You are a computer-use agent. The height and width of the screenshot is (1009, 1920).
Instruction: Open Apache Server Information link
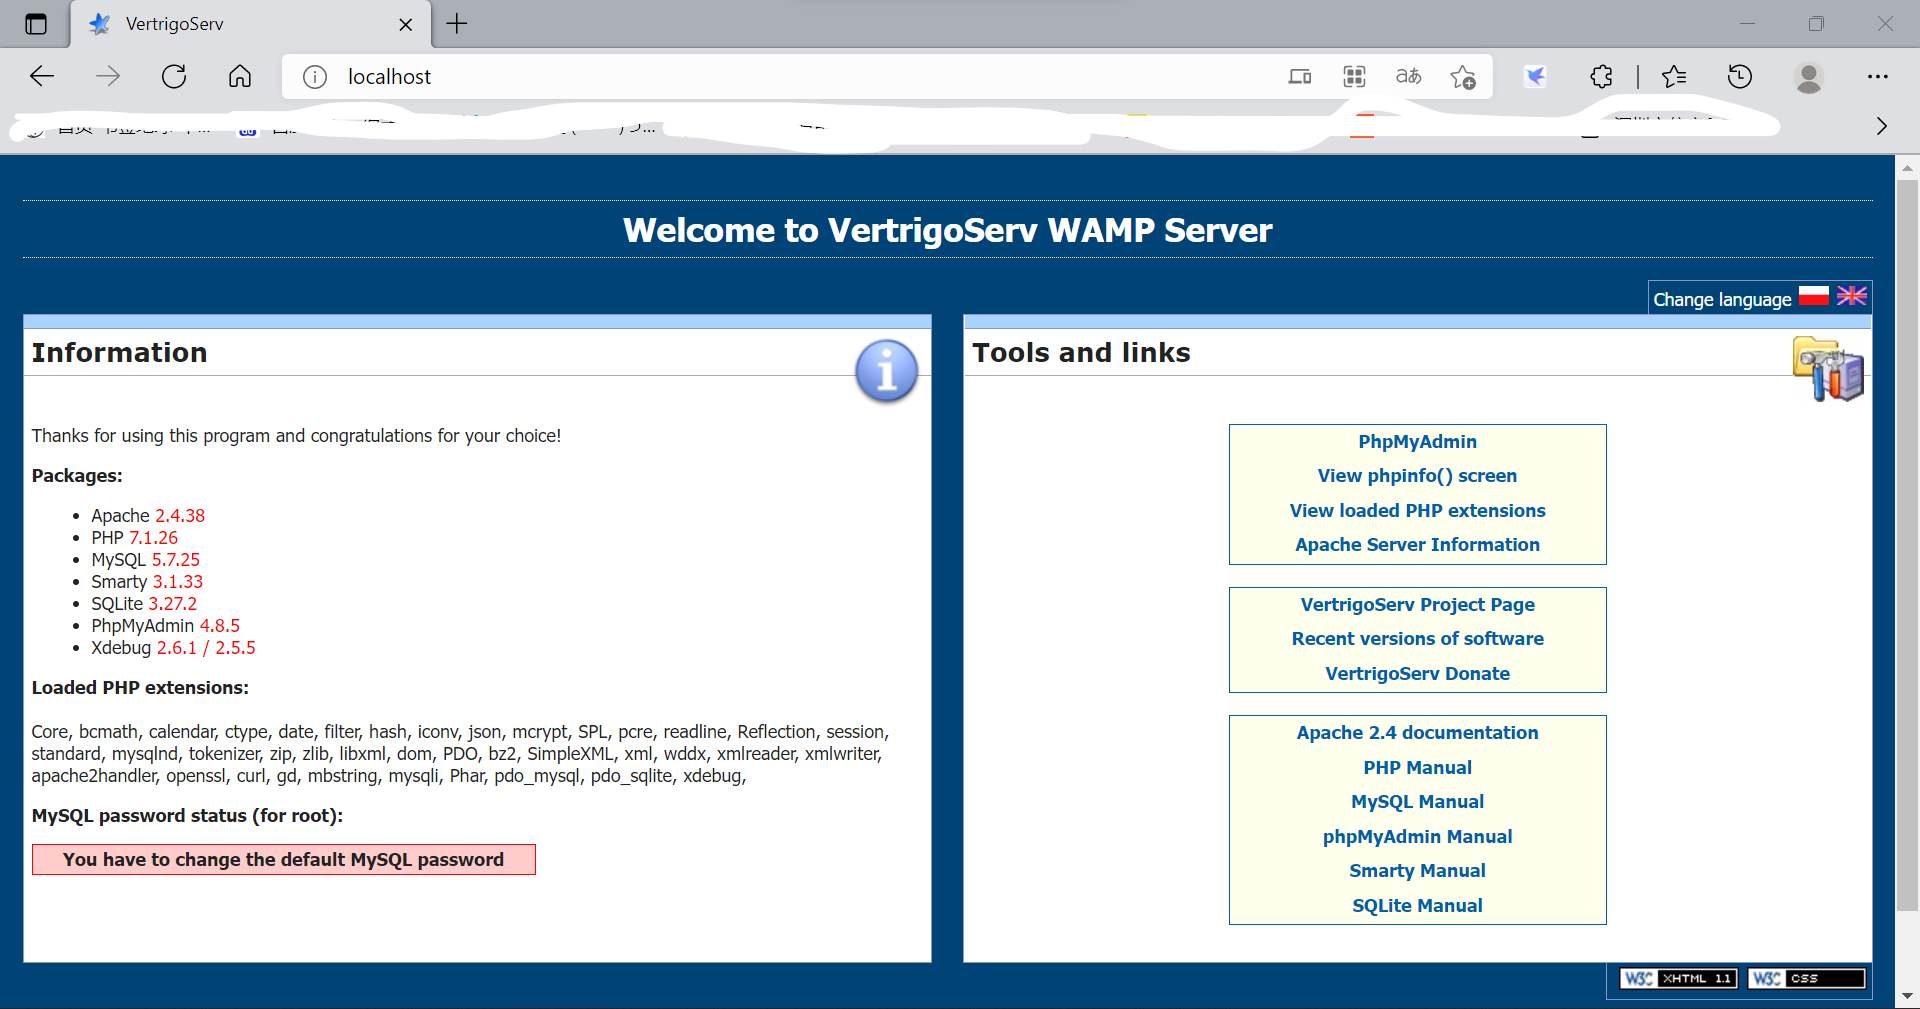point(1417,545)
